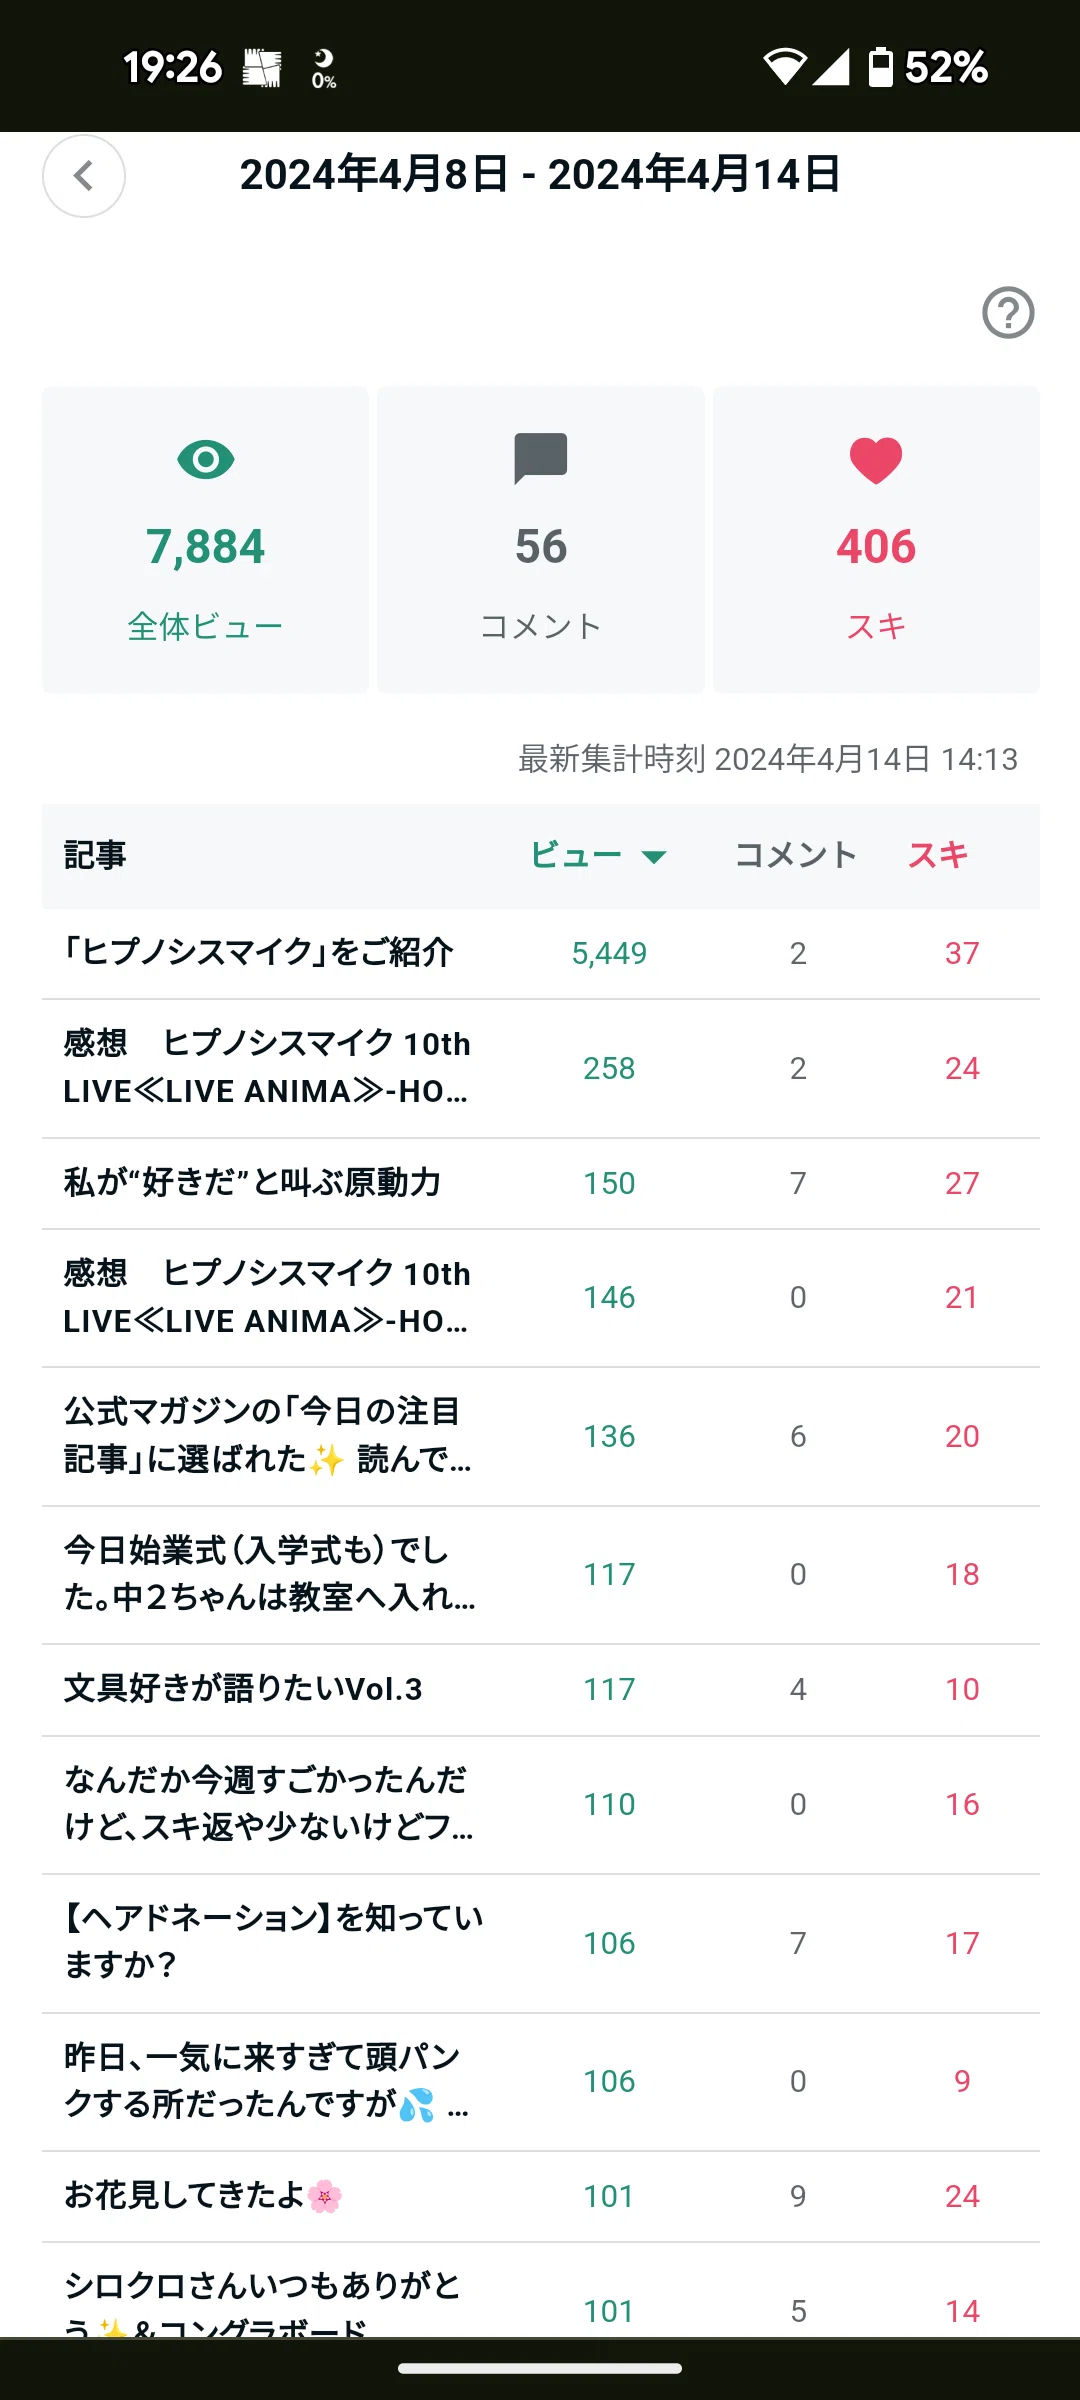Sort the table by スキ column
Viewport: 1080px width, 2400px height.
coord(938,855)
